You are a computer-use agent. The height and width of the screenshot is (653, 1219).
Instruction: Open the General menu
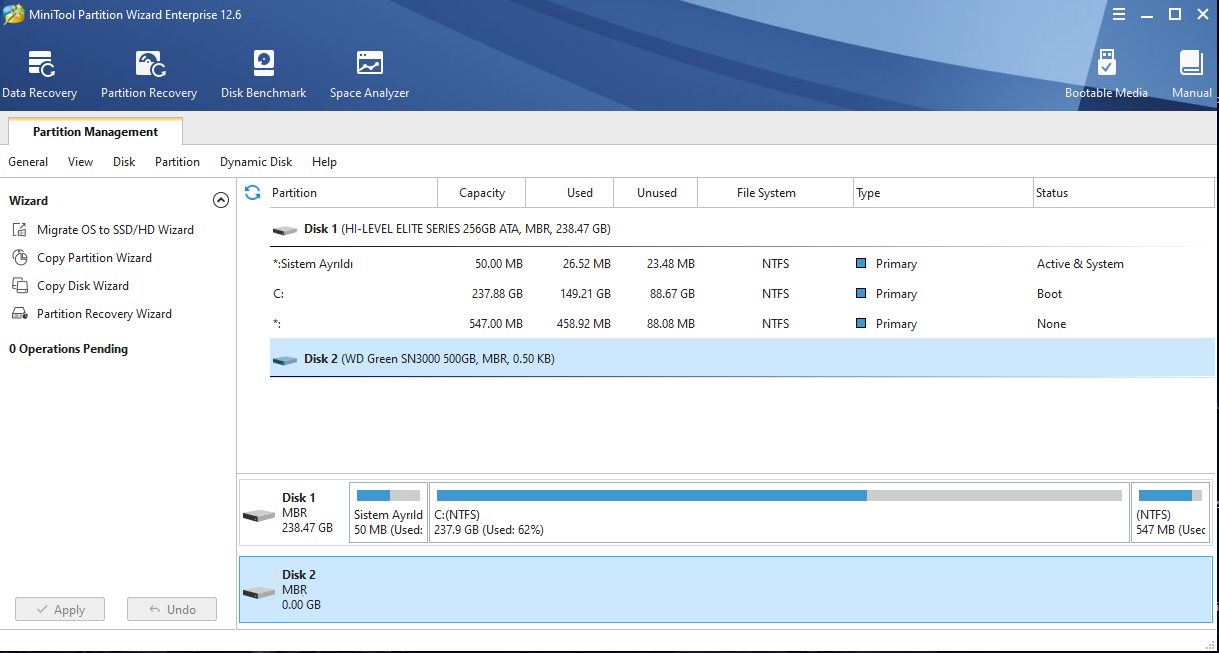pyautogui.click(x=28, y=162)
